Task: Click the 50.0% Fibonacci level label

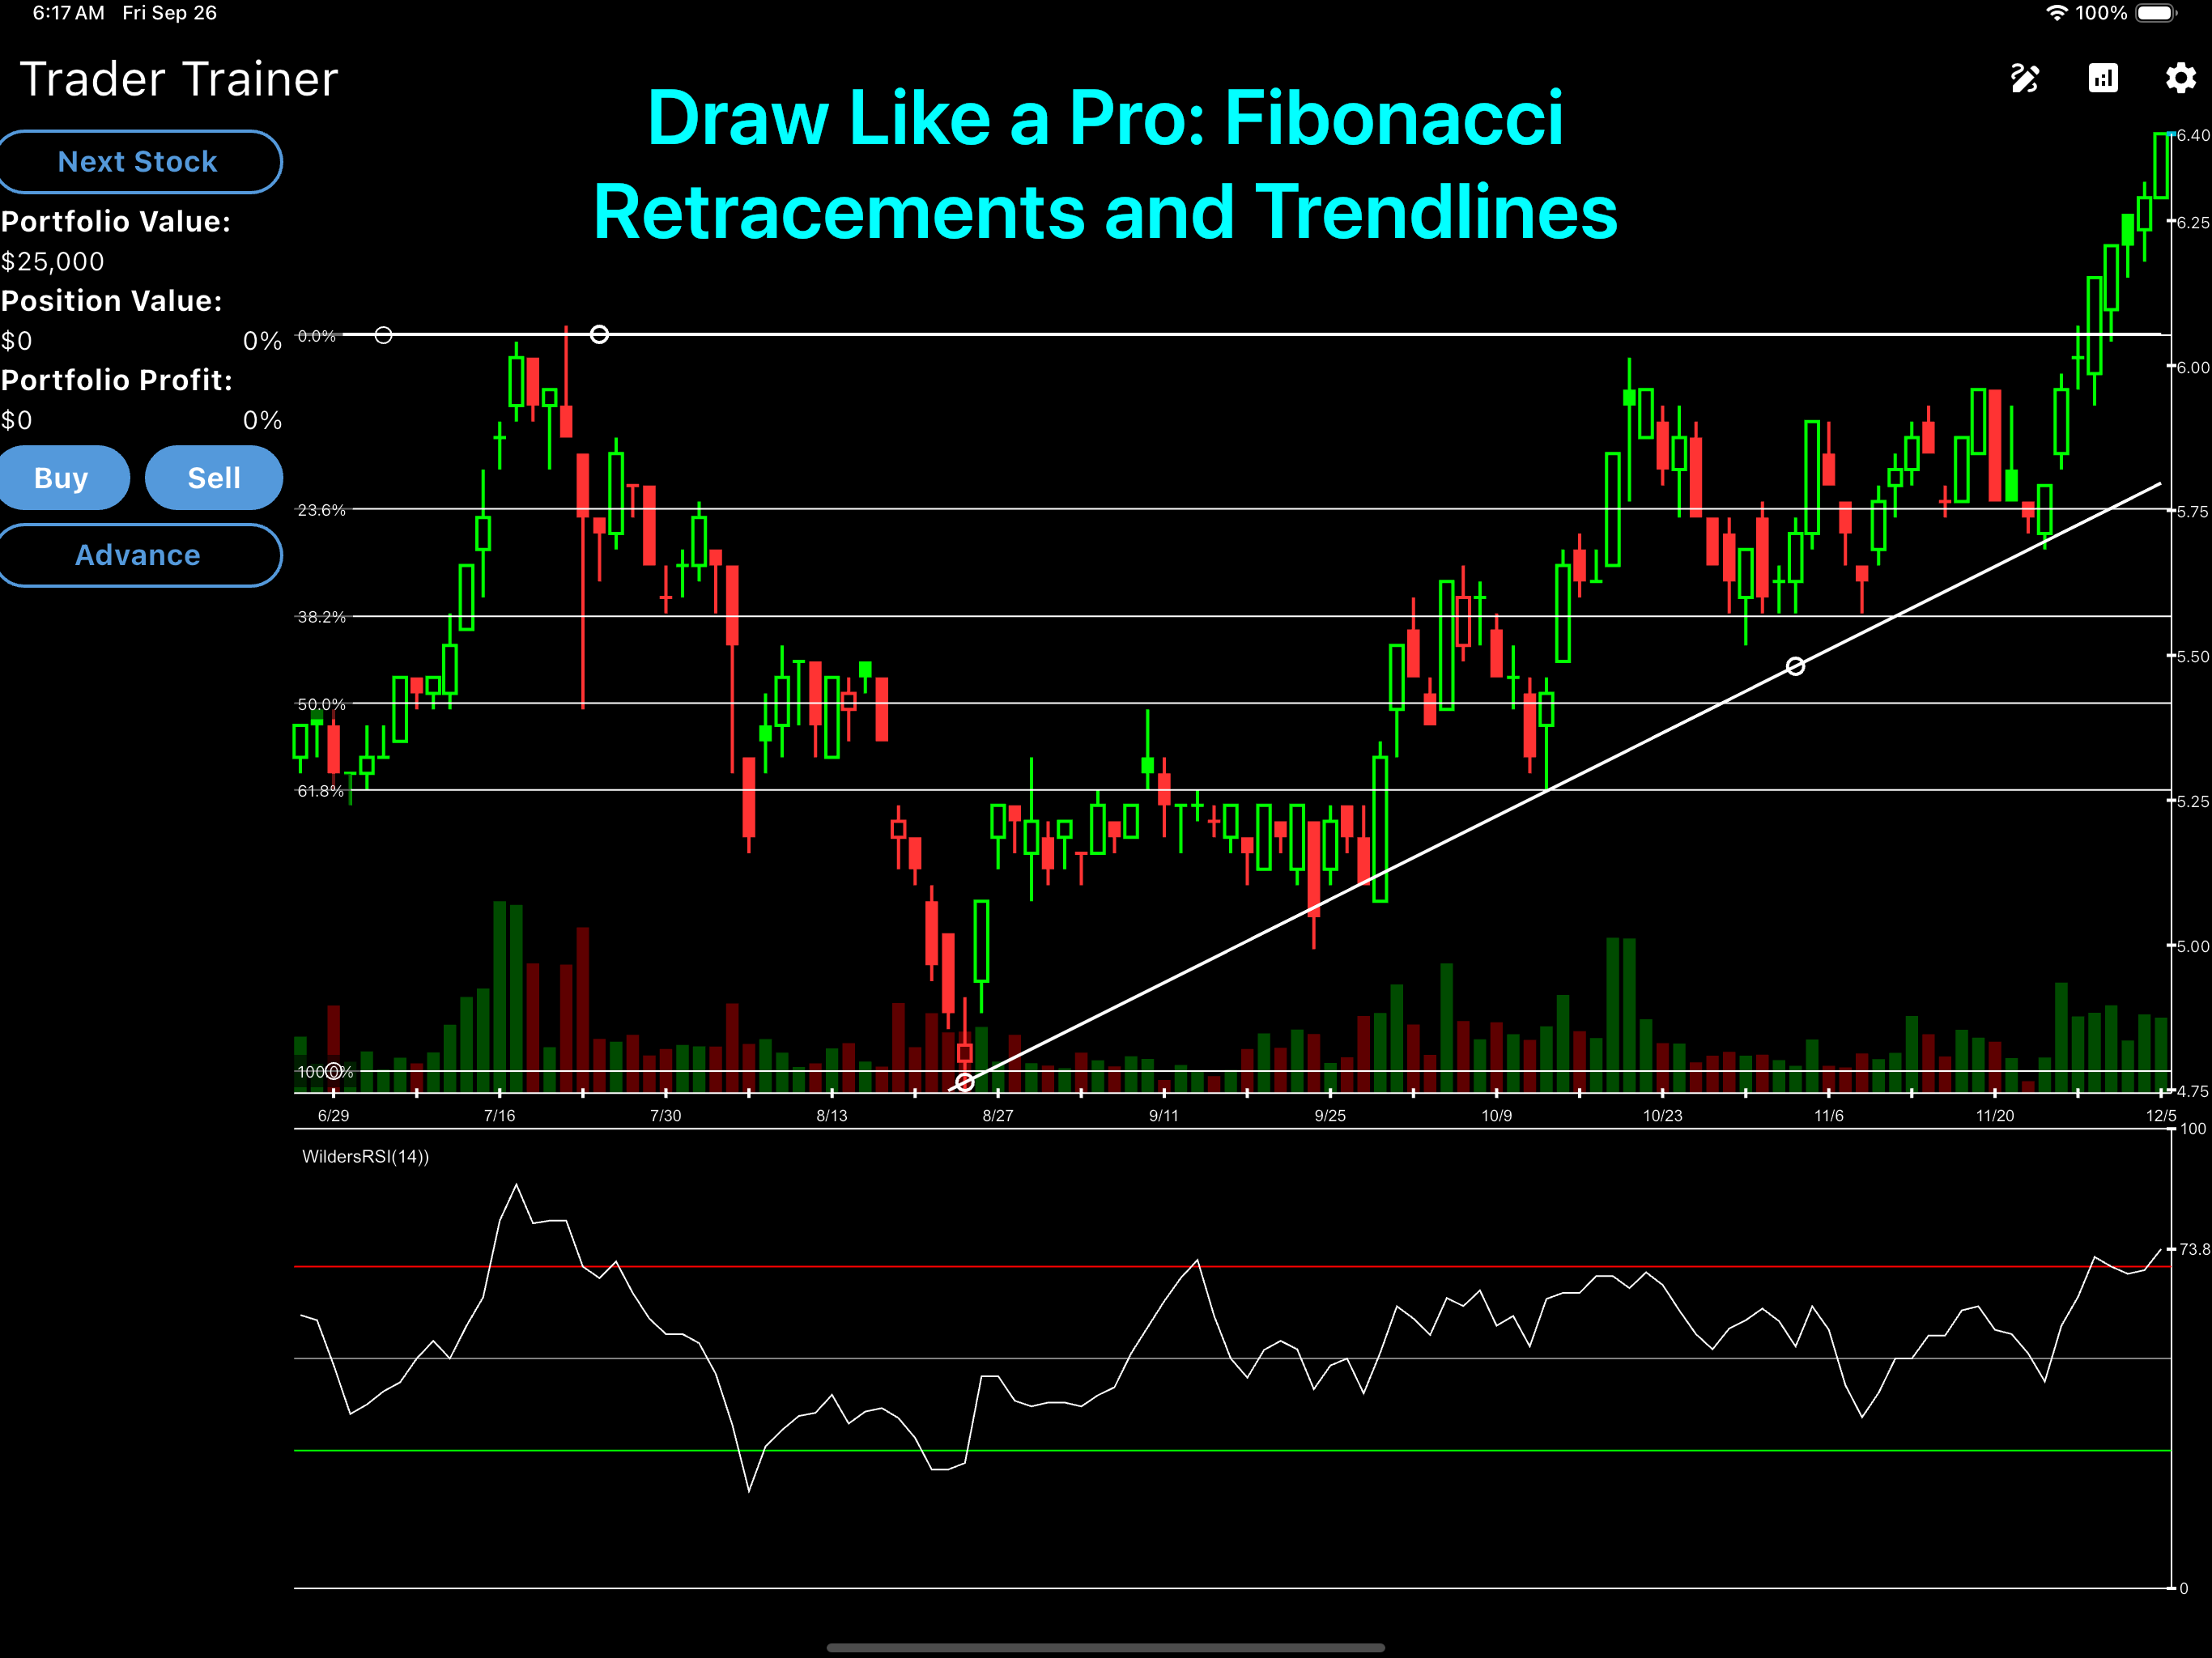Action: (321, 704)
